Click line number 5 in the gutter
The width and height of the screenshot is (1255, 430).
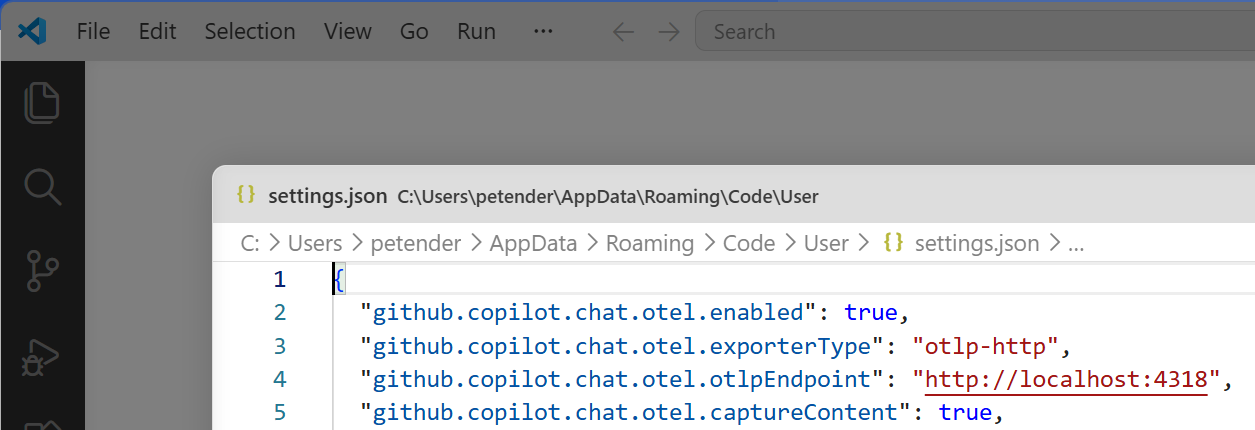point(280,412)
